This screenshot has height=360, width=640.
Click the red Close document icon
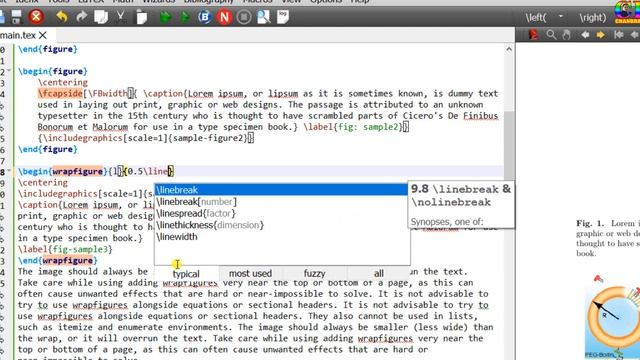(36, 17)
